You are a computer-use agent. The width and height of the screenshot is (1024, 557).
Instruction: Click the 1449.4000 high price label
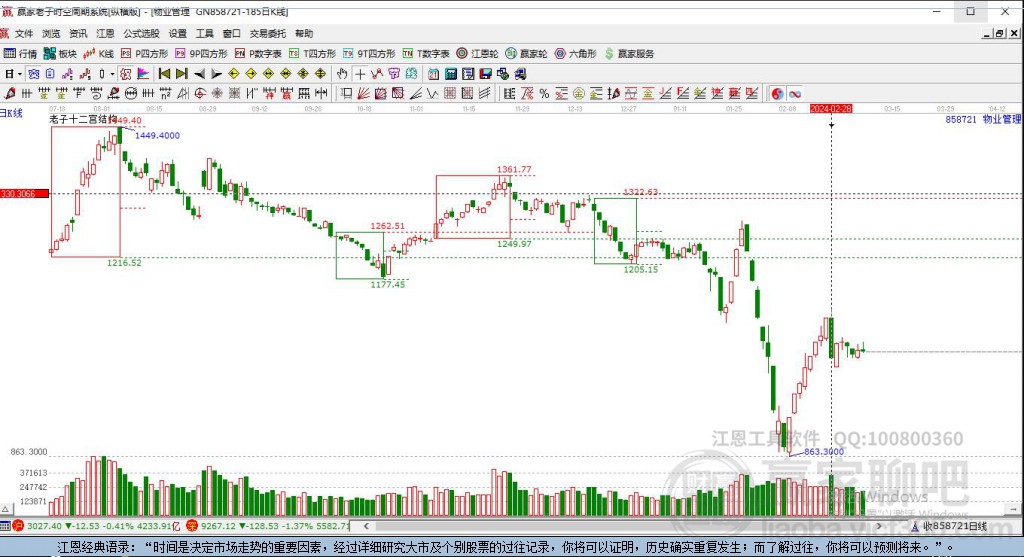pyautogui.click(x=157, y=136)
